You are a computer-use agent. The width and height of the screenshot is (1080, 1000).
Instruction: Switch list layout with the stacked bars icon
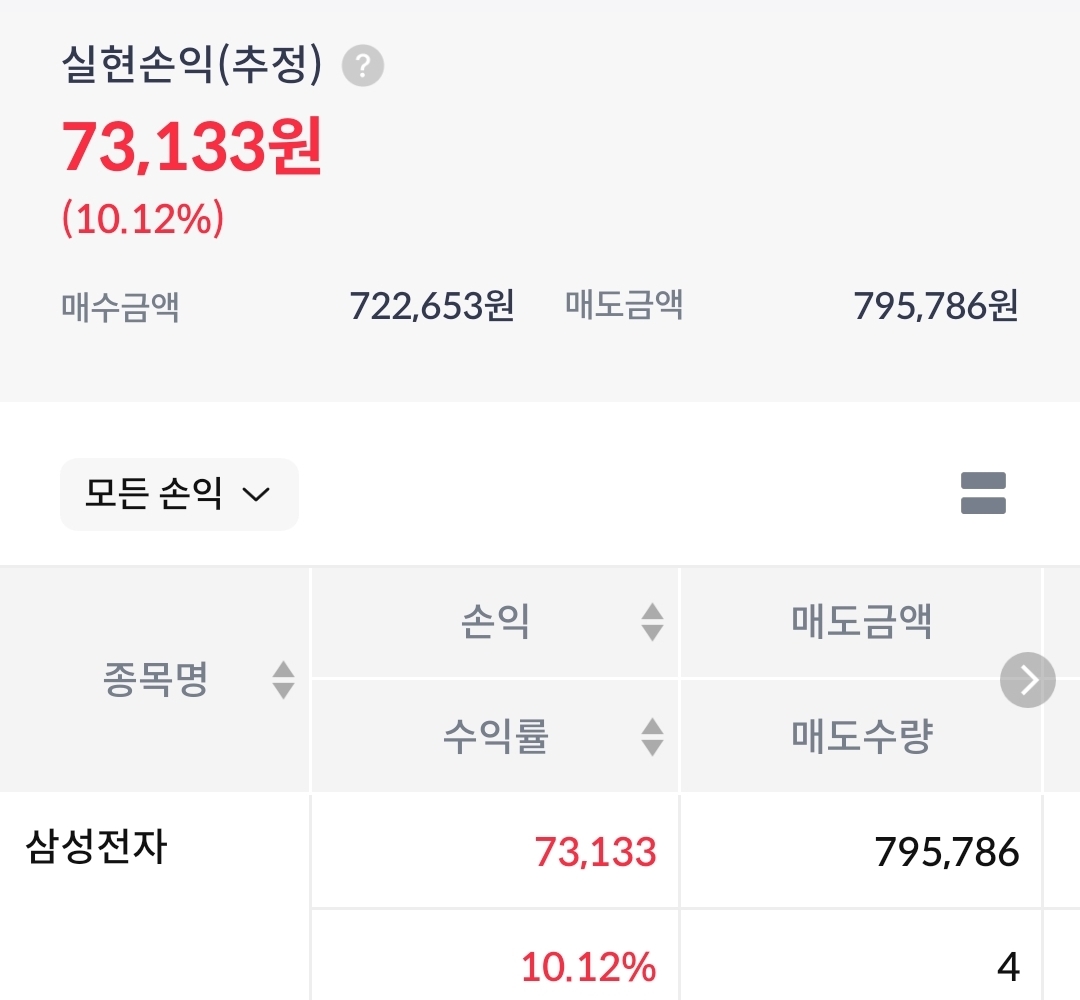[x=983, y=493]
